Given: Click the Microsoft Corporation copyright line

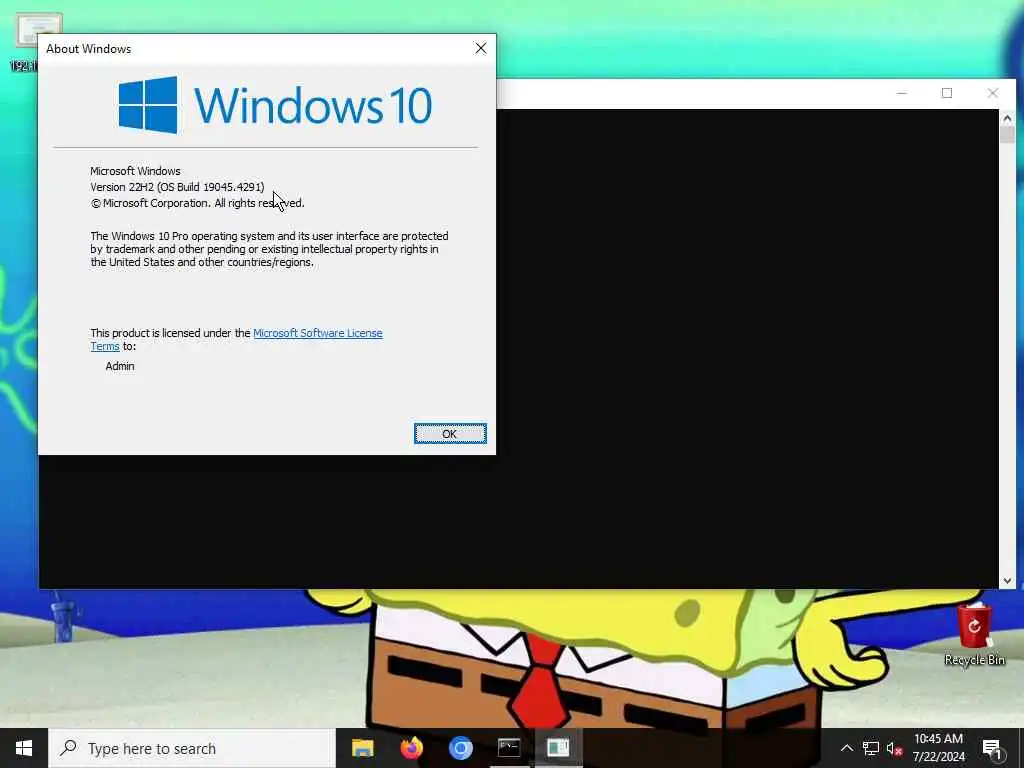Looking at the screenshot, I should coord(197,203).
